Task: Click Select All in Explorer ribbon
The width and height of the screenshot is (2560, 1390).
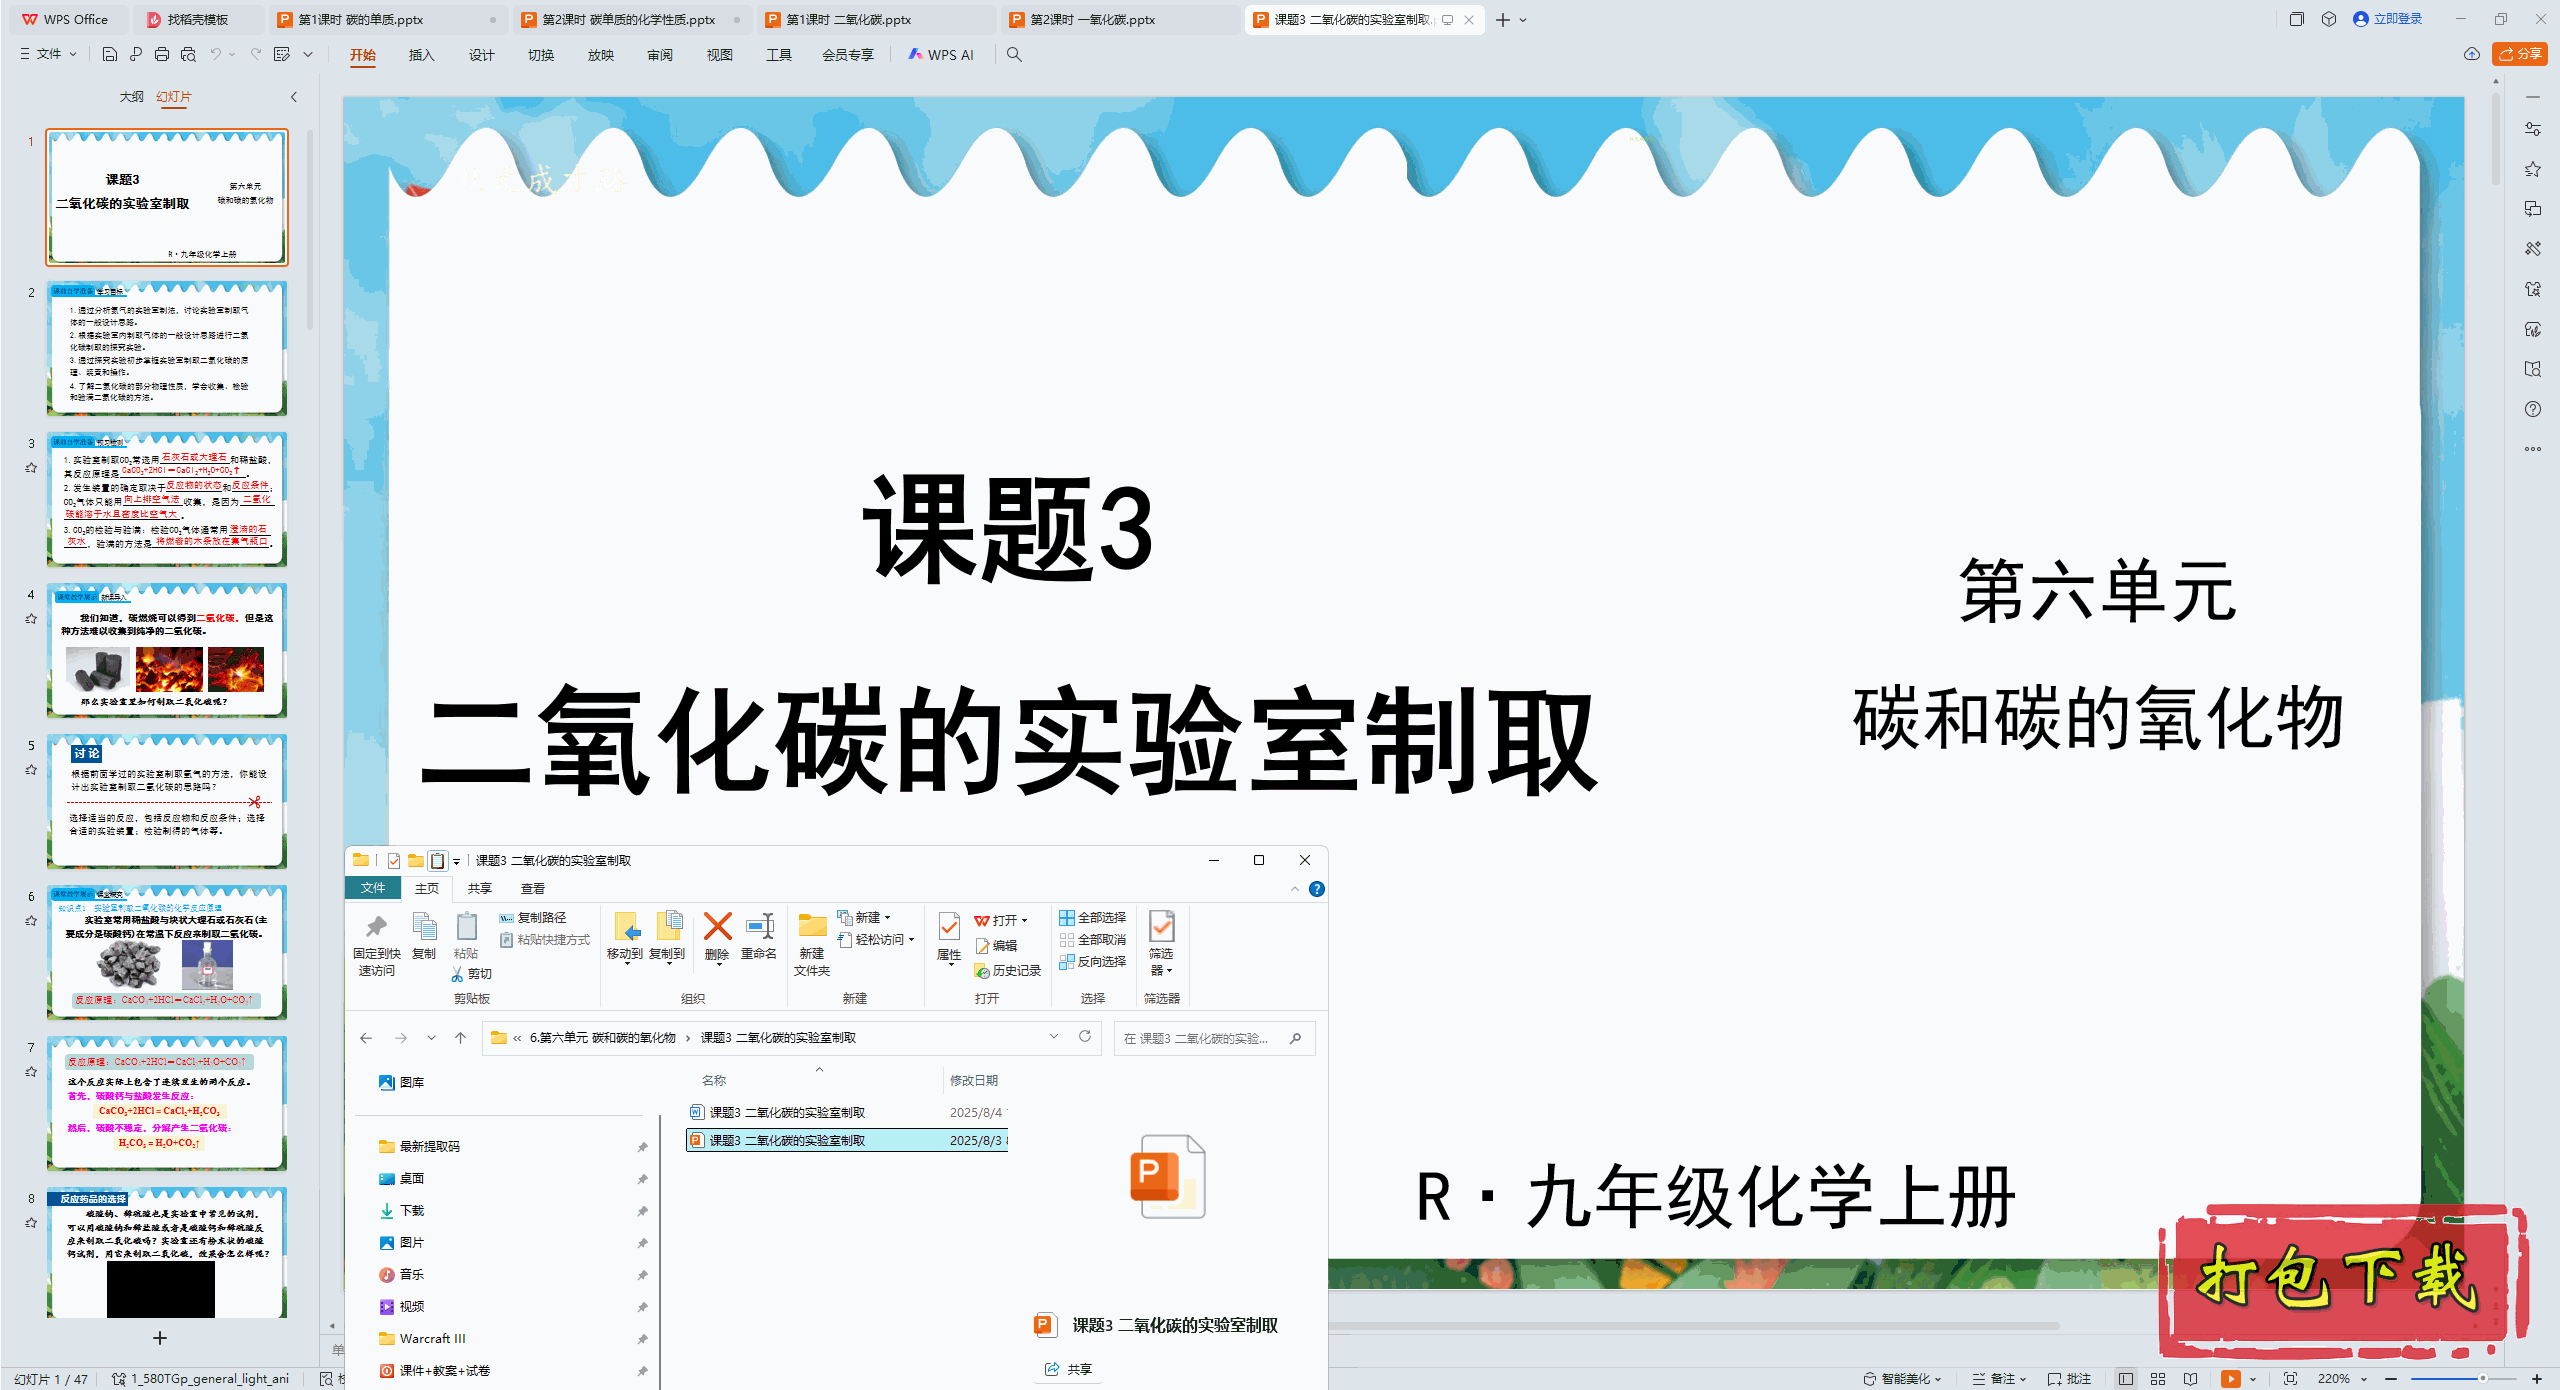Action: click(x=1092, y=917)
